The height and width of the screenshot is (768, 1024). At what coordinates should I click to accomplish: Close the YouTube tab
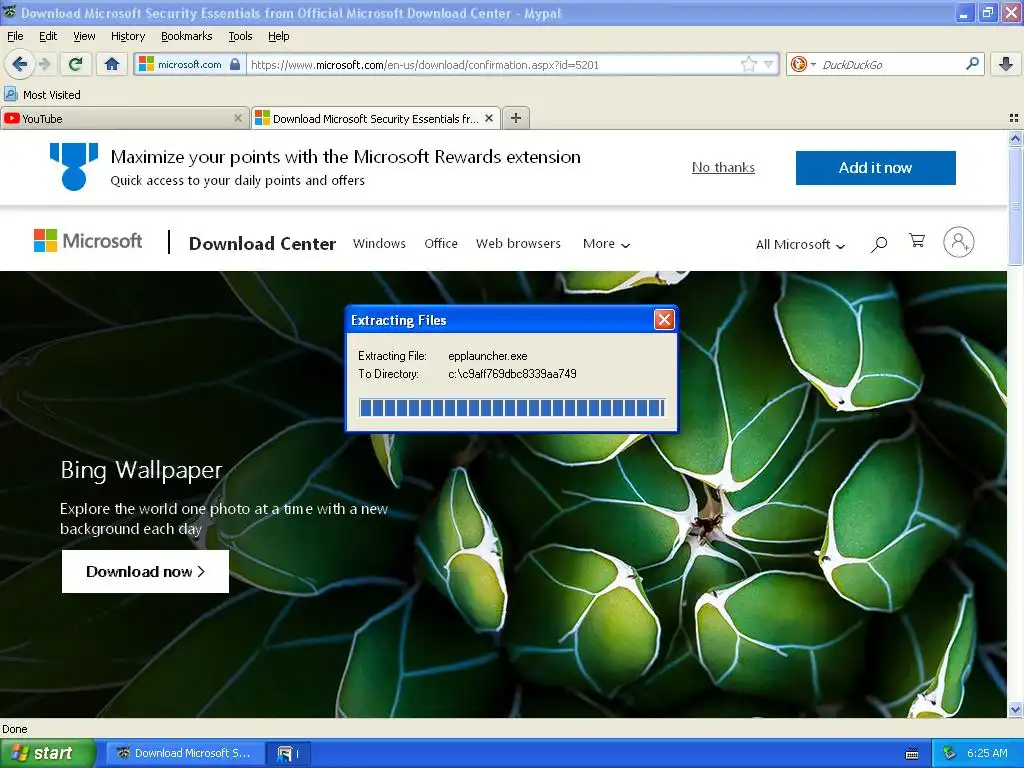(x=238, y=118)
